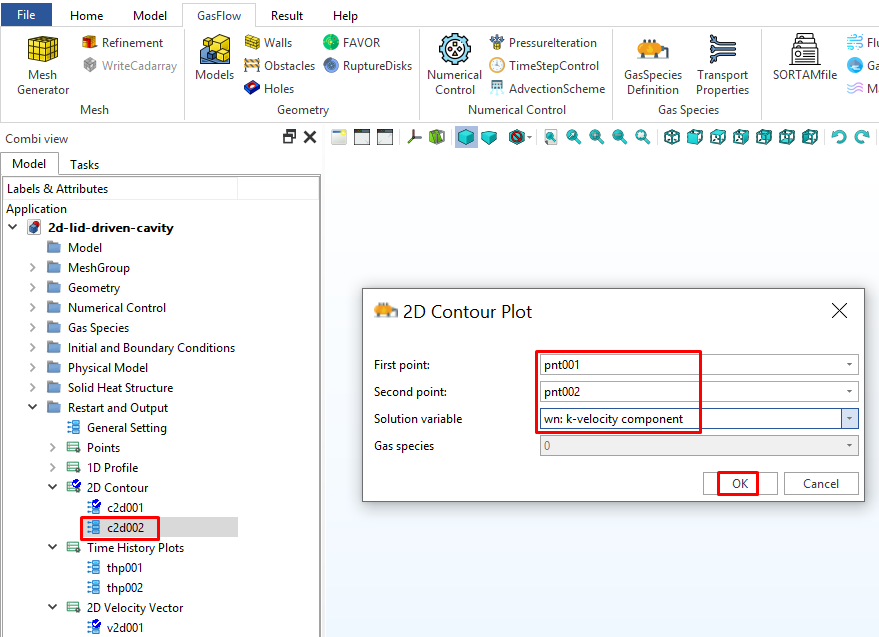879x637 pixels.
Task: Open GasSpecies Definition
Action: (652, 64)
